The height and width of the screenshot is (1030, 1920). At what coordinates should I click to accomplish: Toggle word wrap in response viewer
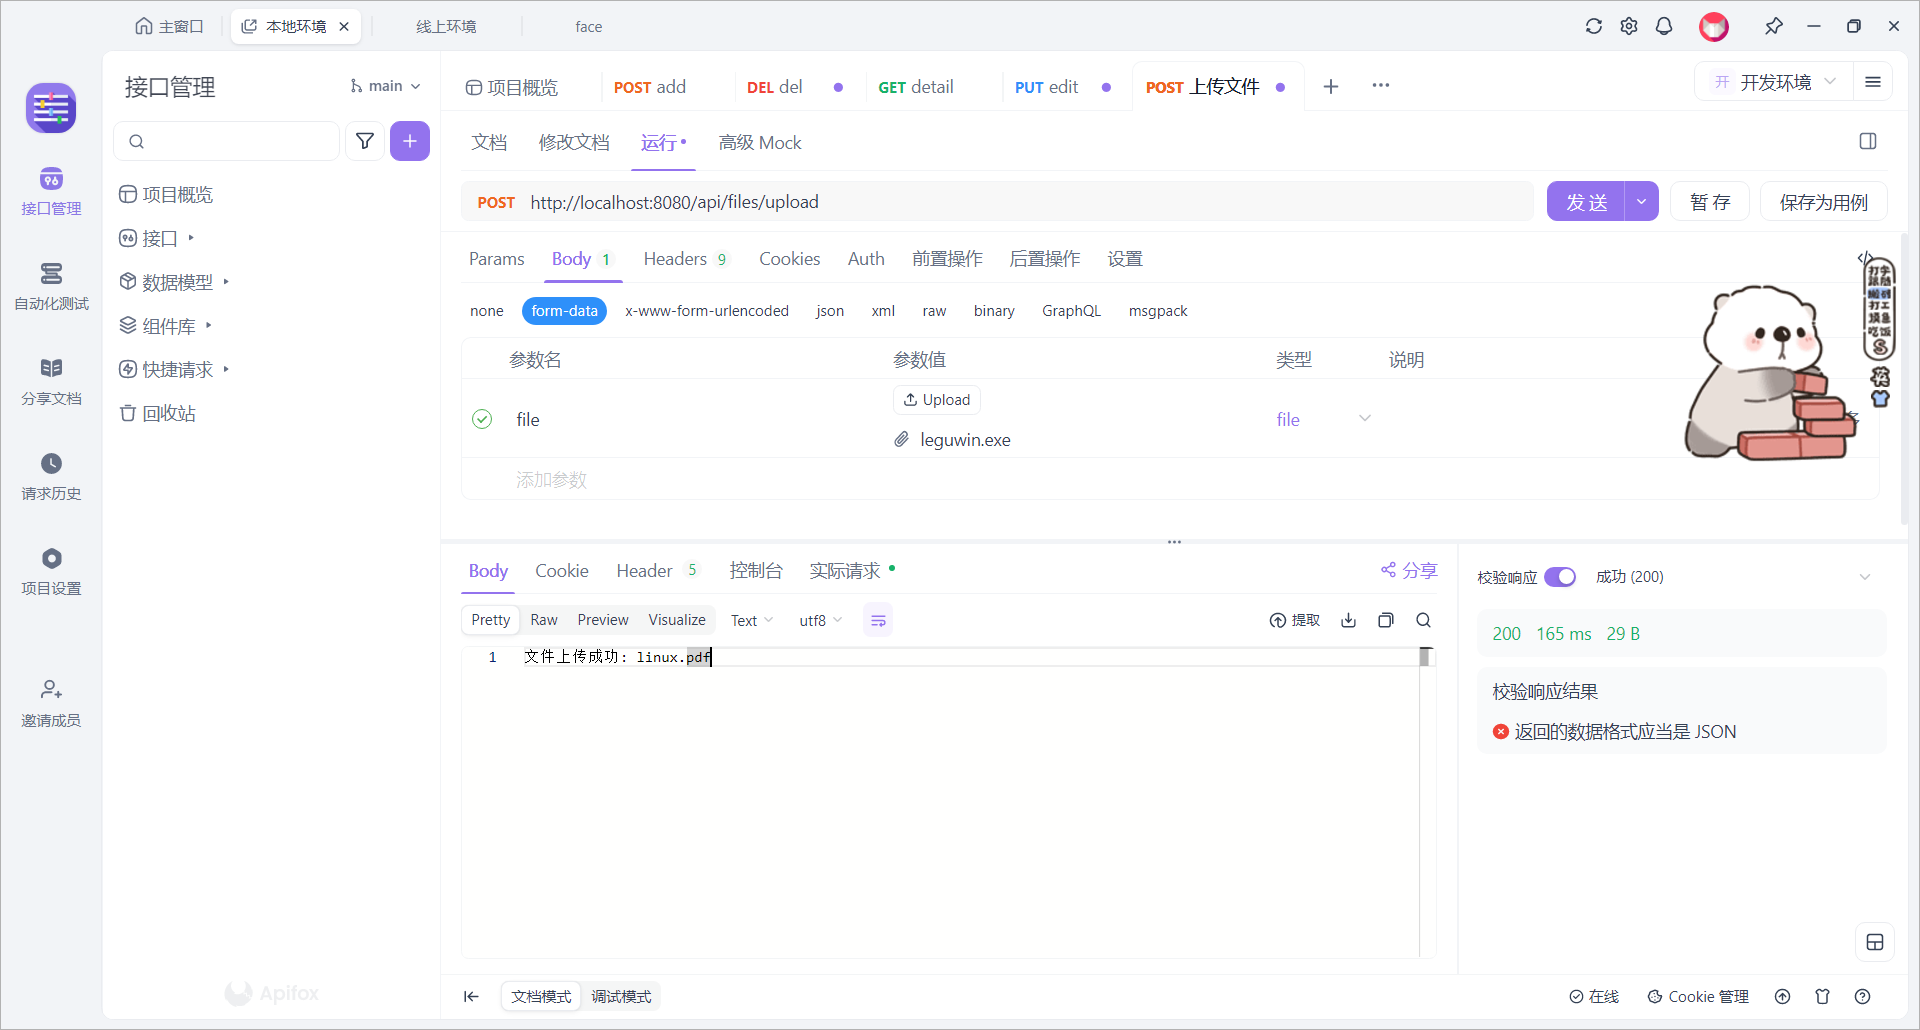click(x=878, y=621)
